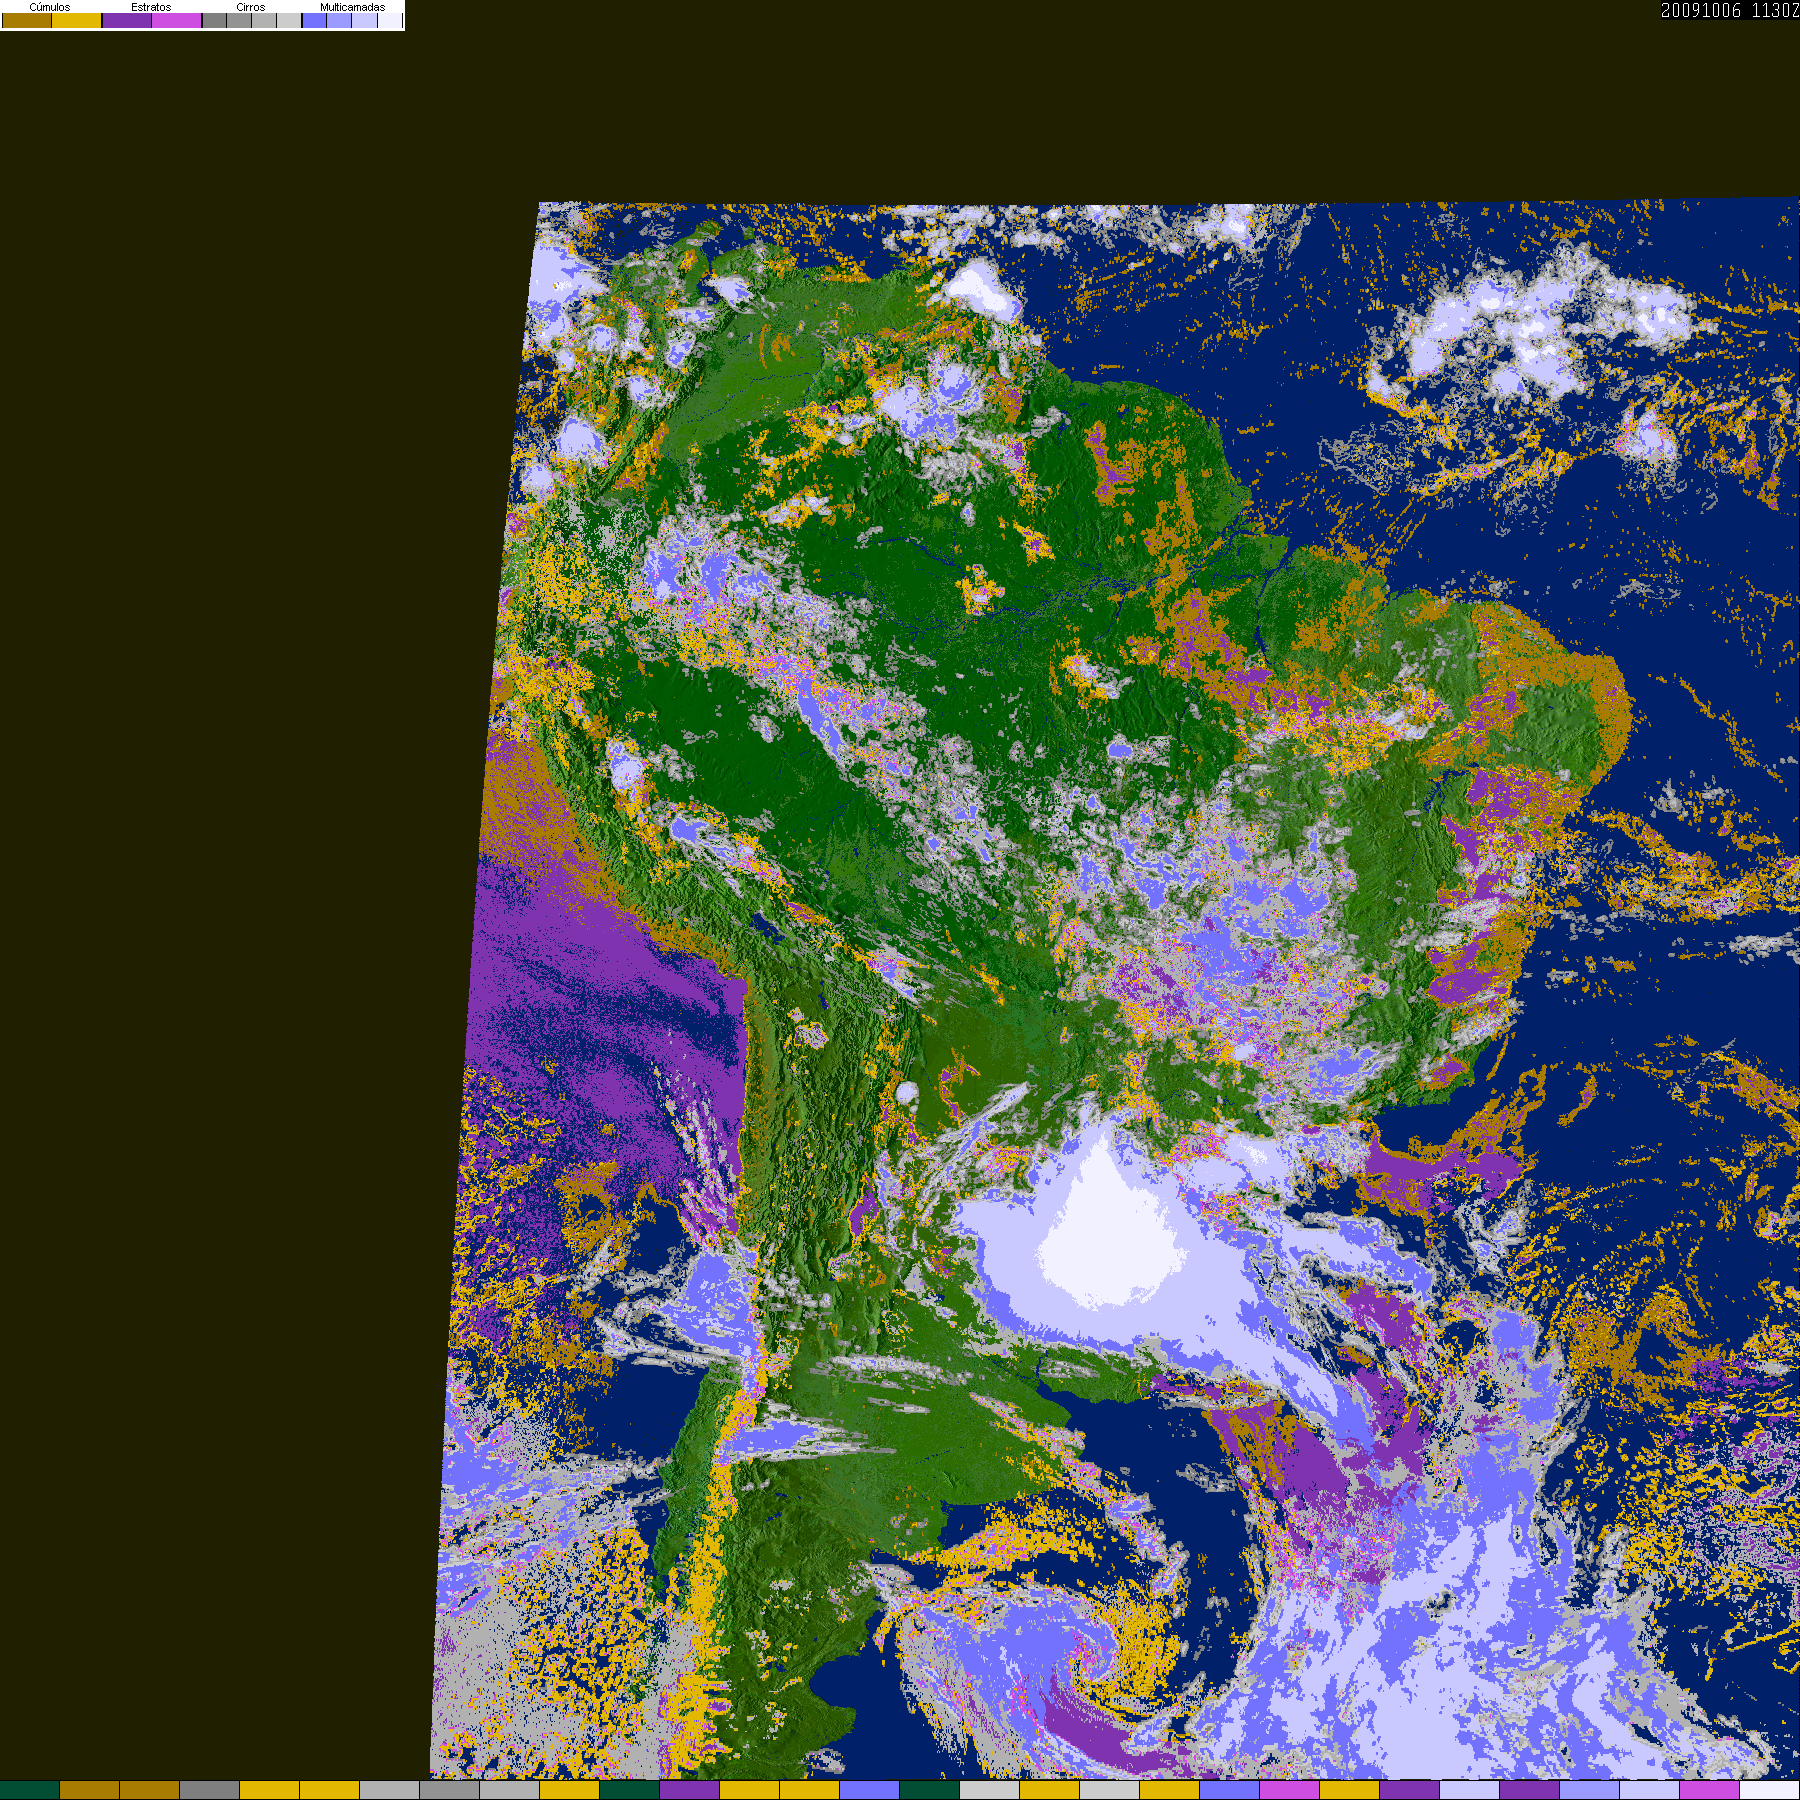Click the 20091006 1130Z timestamp

click(x=1730, y=10)
